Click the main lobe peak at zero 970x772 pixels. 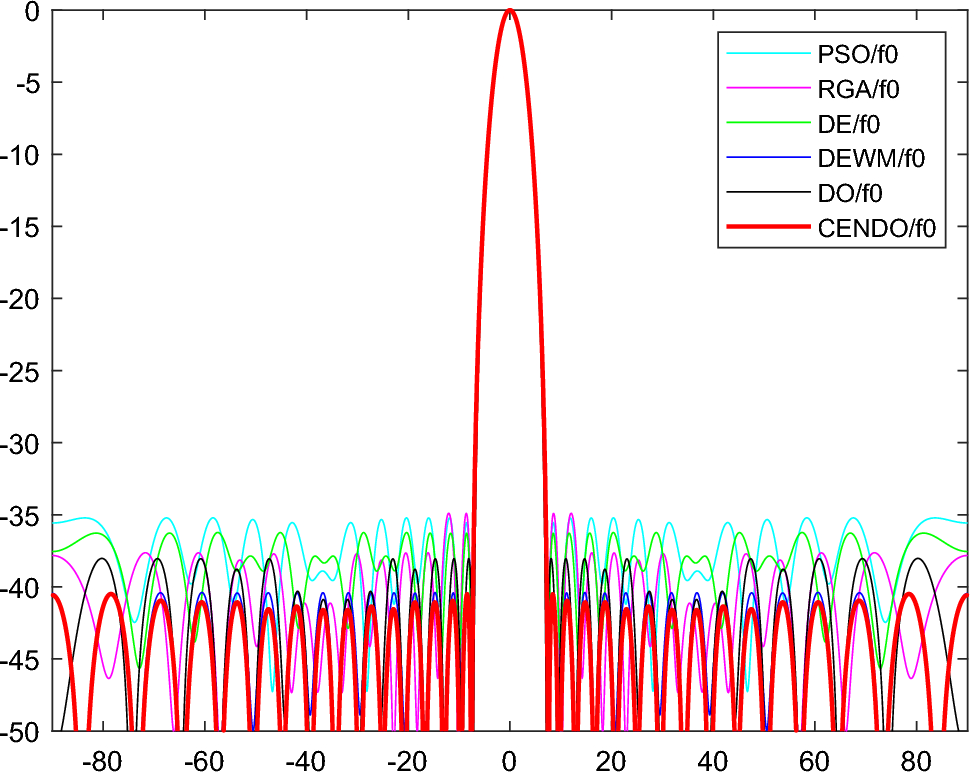click(x=508, y=10)
